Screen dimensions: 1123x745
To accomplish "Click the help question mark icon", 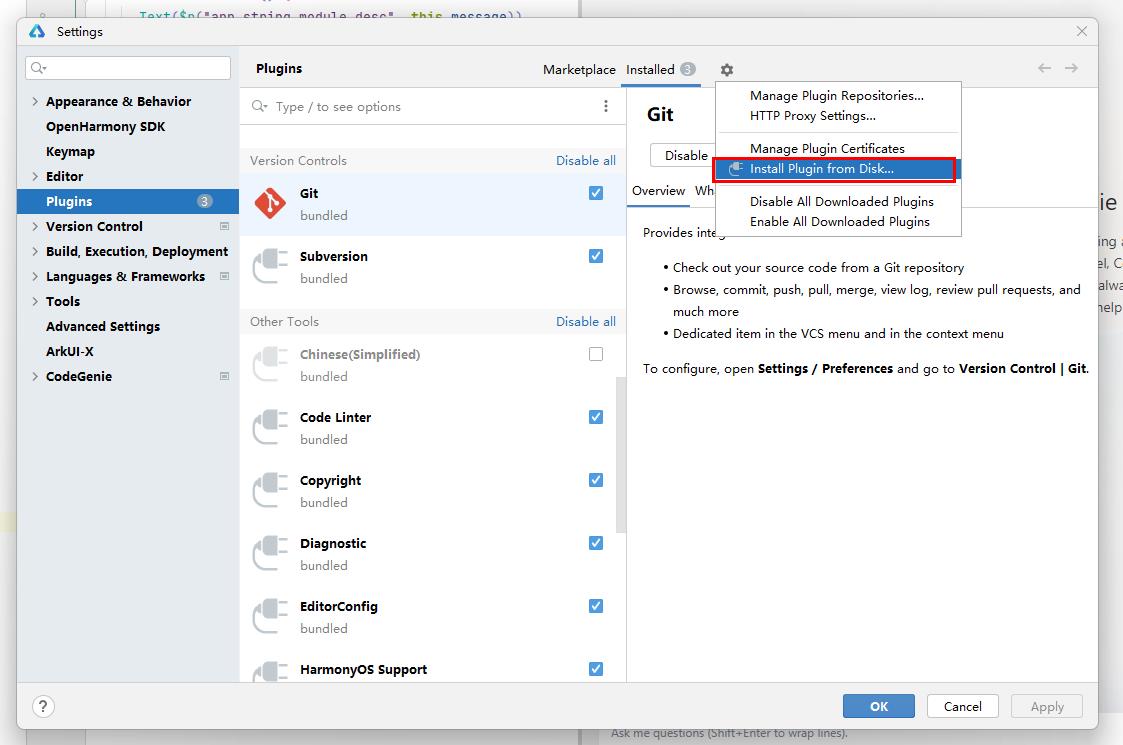I will pos(43,706).
